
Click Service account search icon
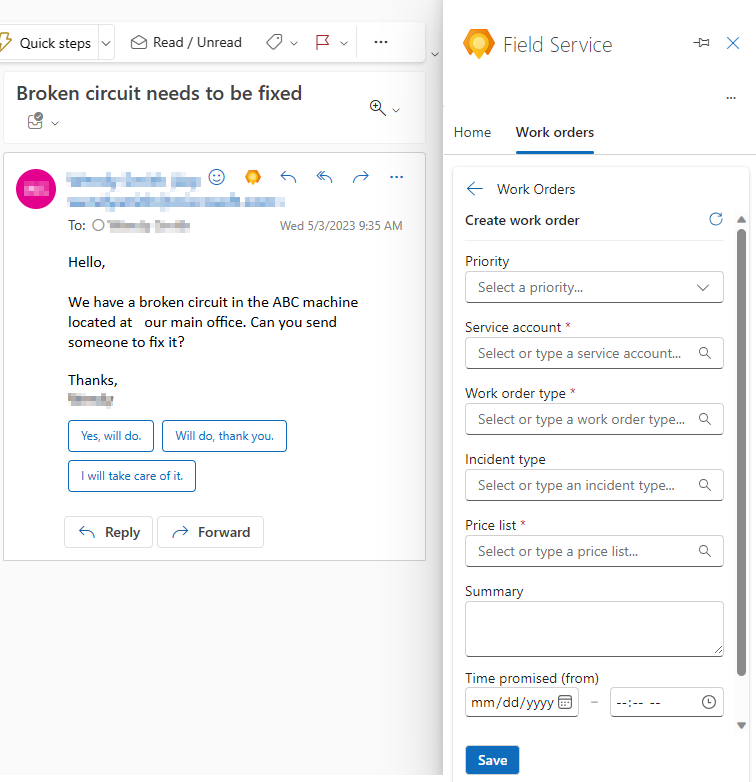(704, 353)
